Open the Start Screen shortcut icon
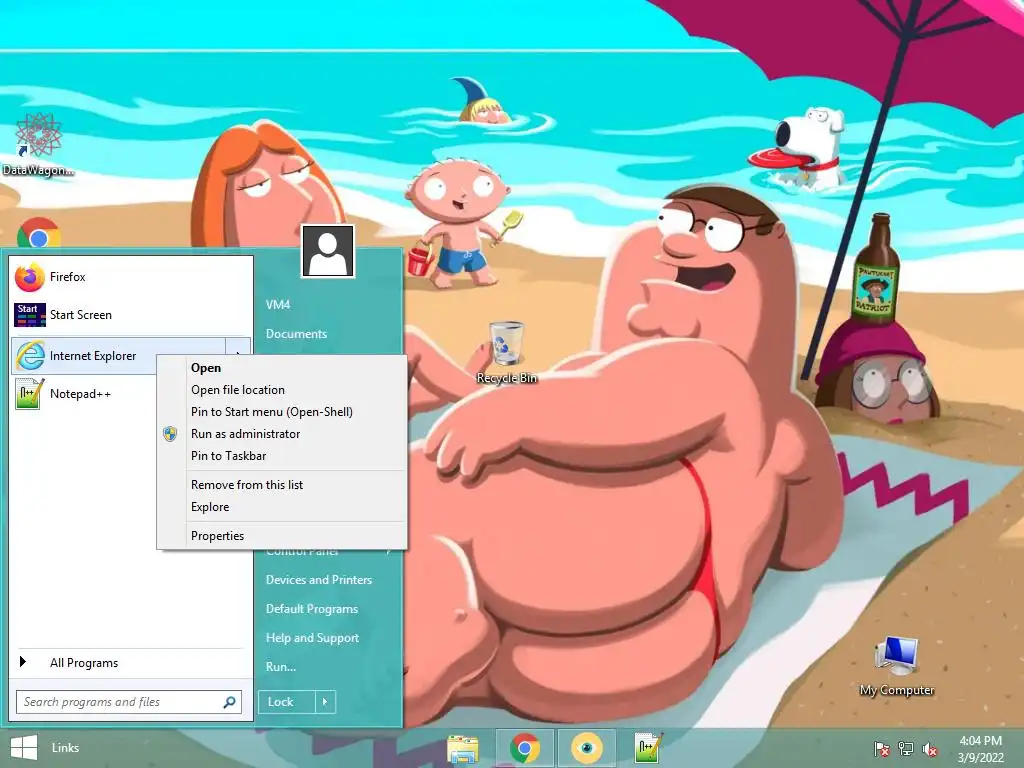This screenshot has height=768, width=1024. click(x=30, y=315)
